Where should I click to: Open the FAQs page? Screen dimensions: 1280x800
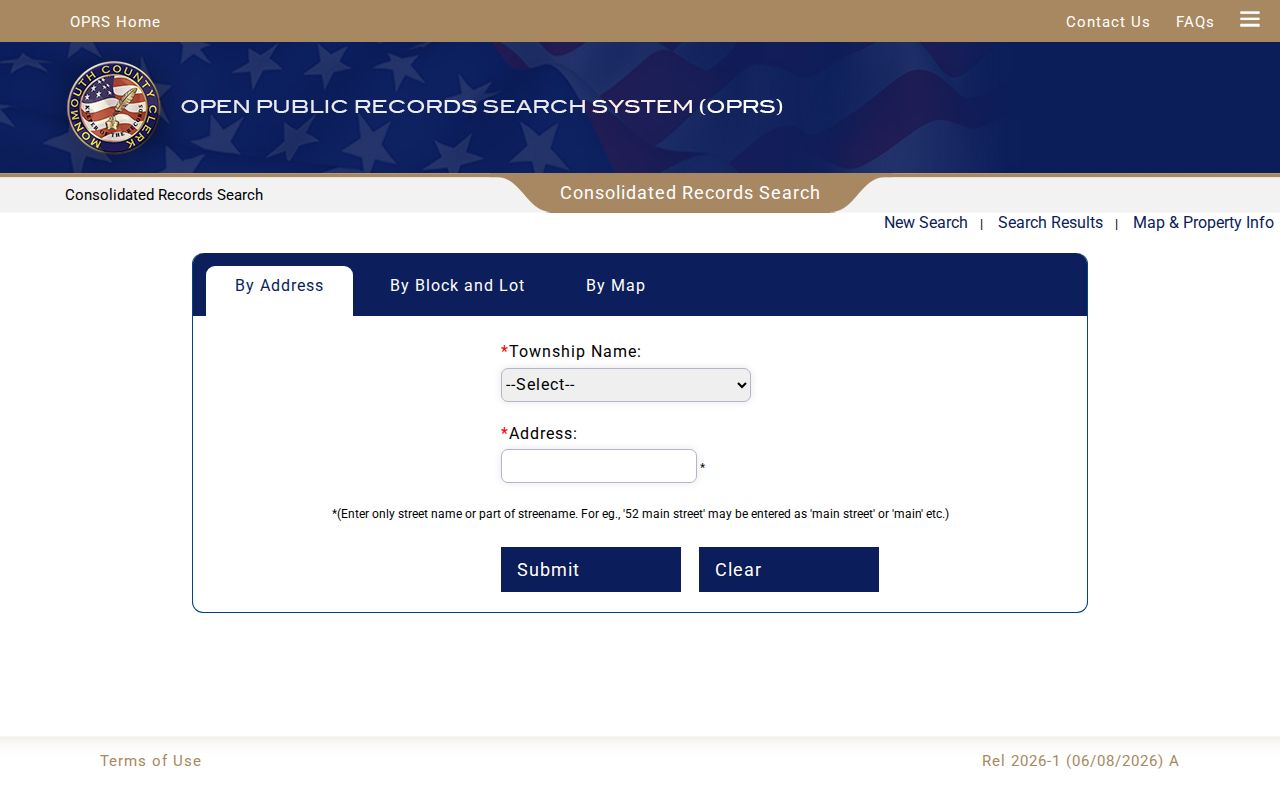click(x=1195, y=22)
